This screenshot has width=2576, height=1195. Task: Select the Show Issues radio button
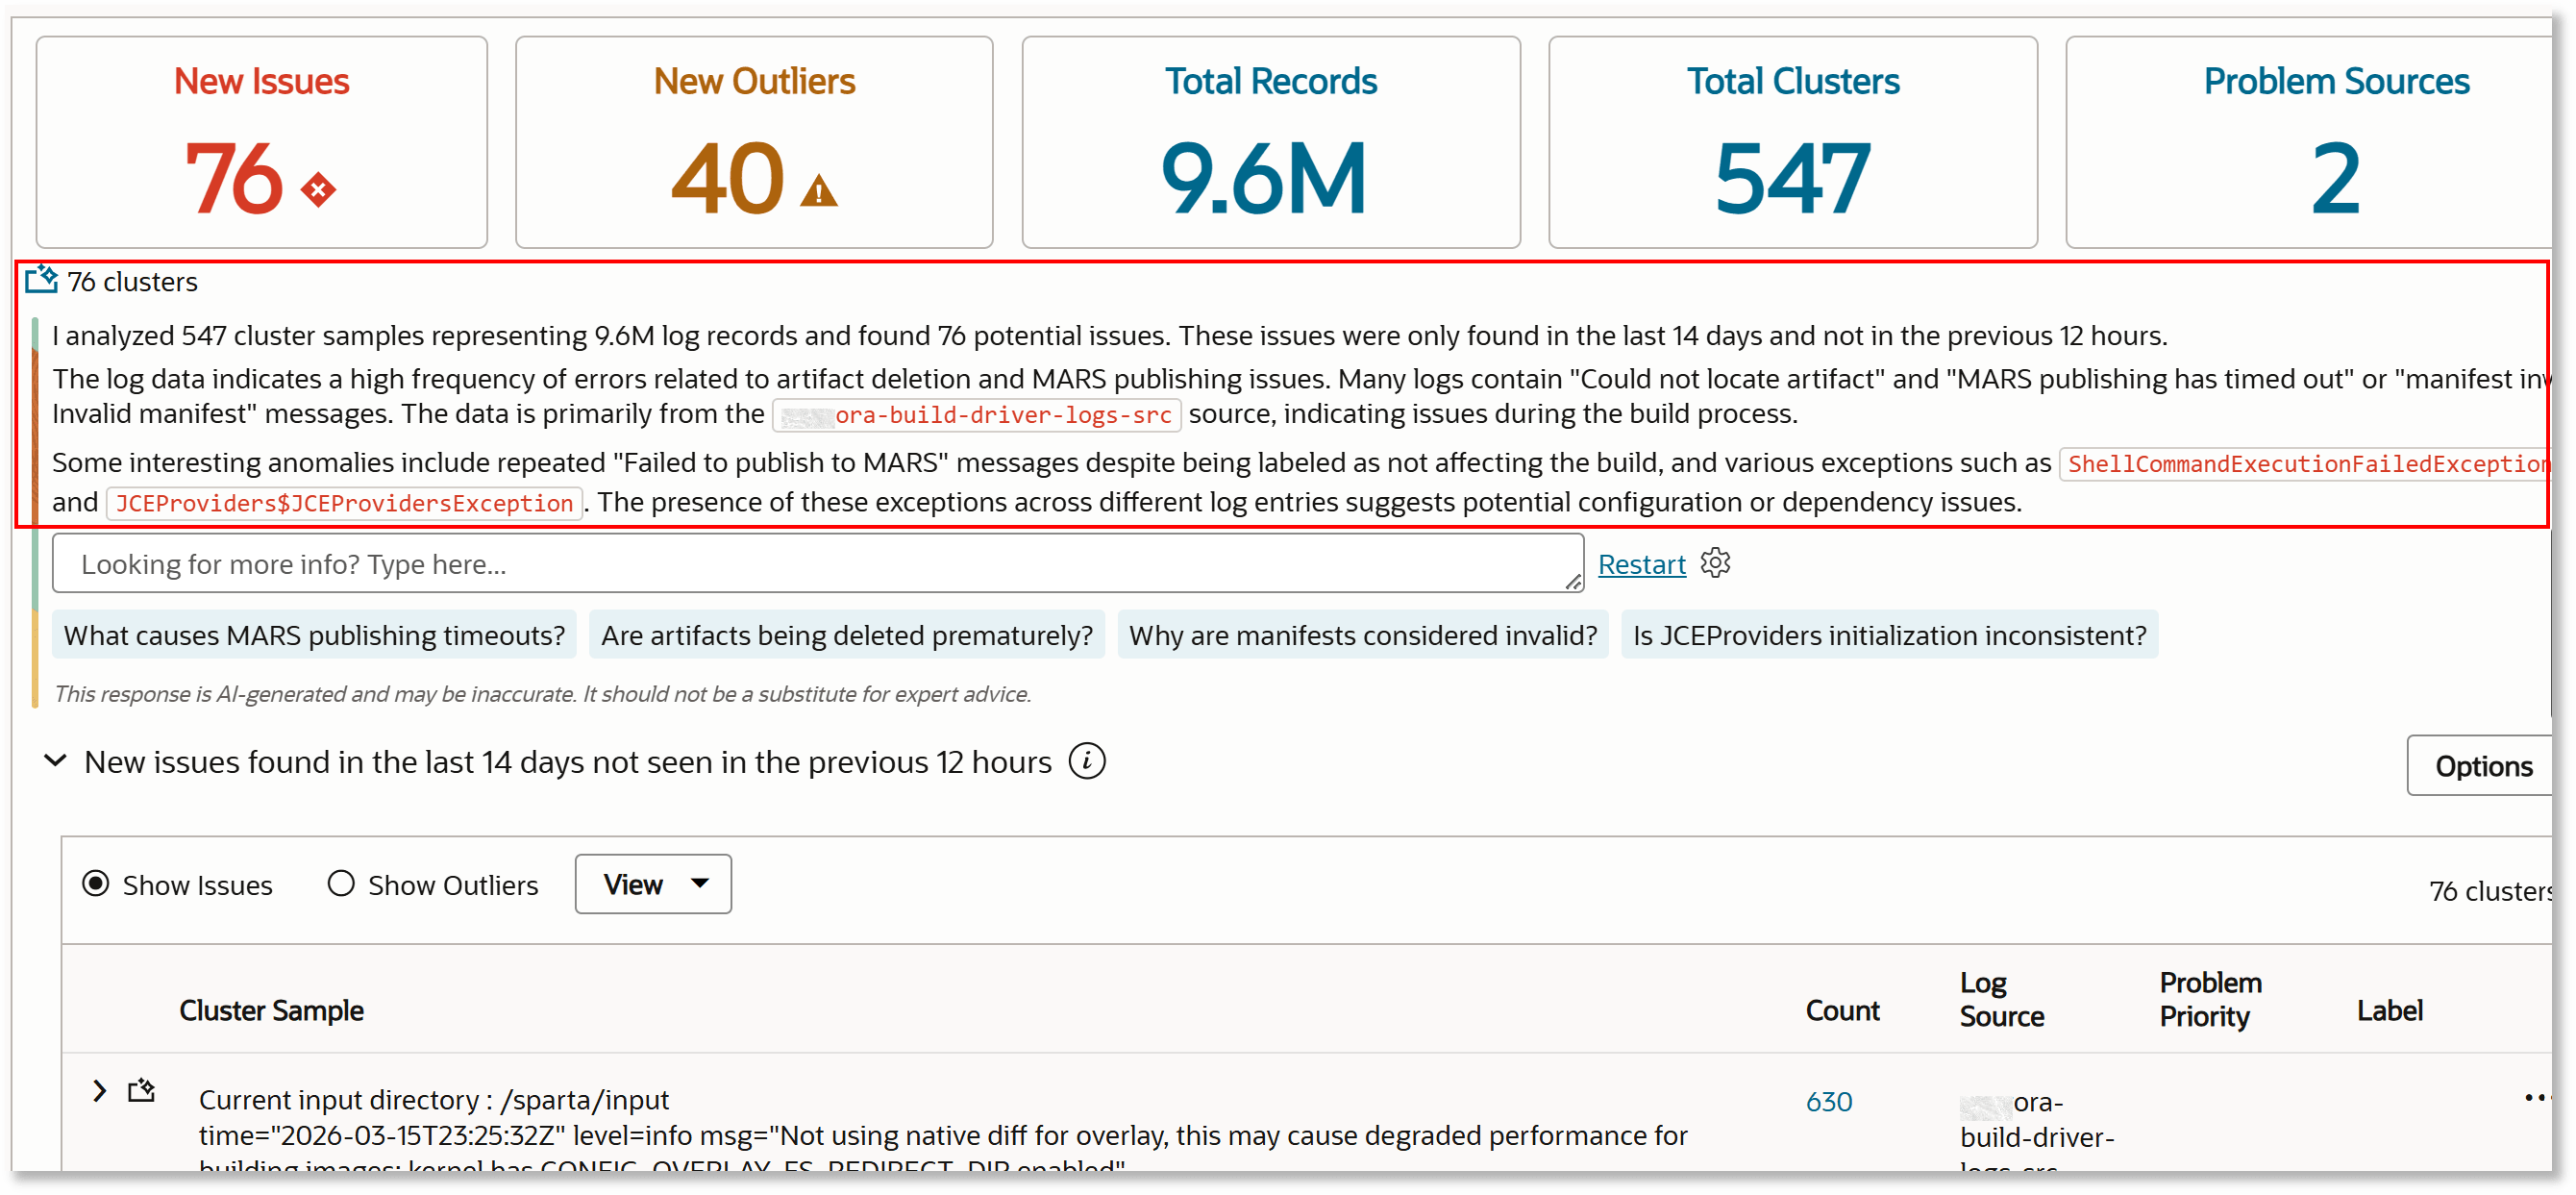(96, 884)
